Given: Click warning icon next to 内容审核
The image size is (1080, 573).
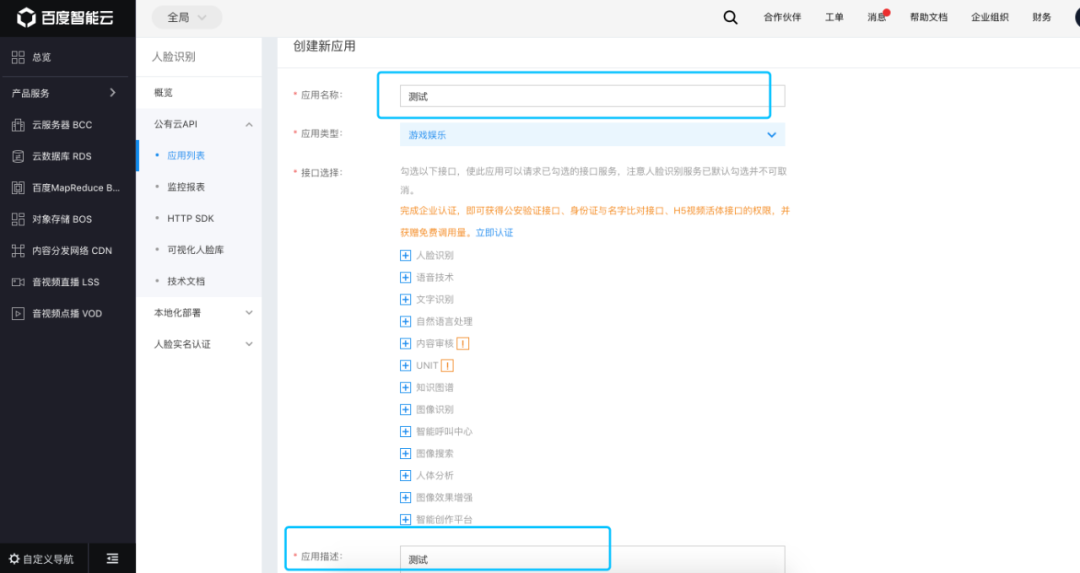Looking at the screenshot, I should click(x=462, y=344).
